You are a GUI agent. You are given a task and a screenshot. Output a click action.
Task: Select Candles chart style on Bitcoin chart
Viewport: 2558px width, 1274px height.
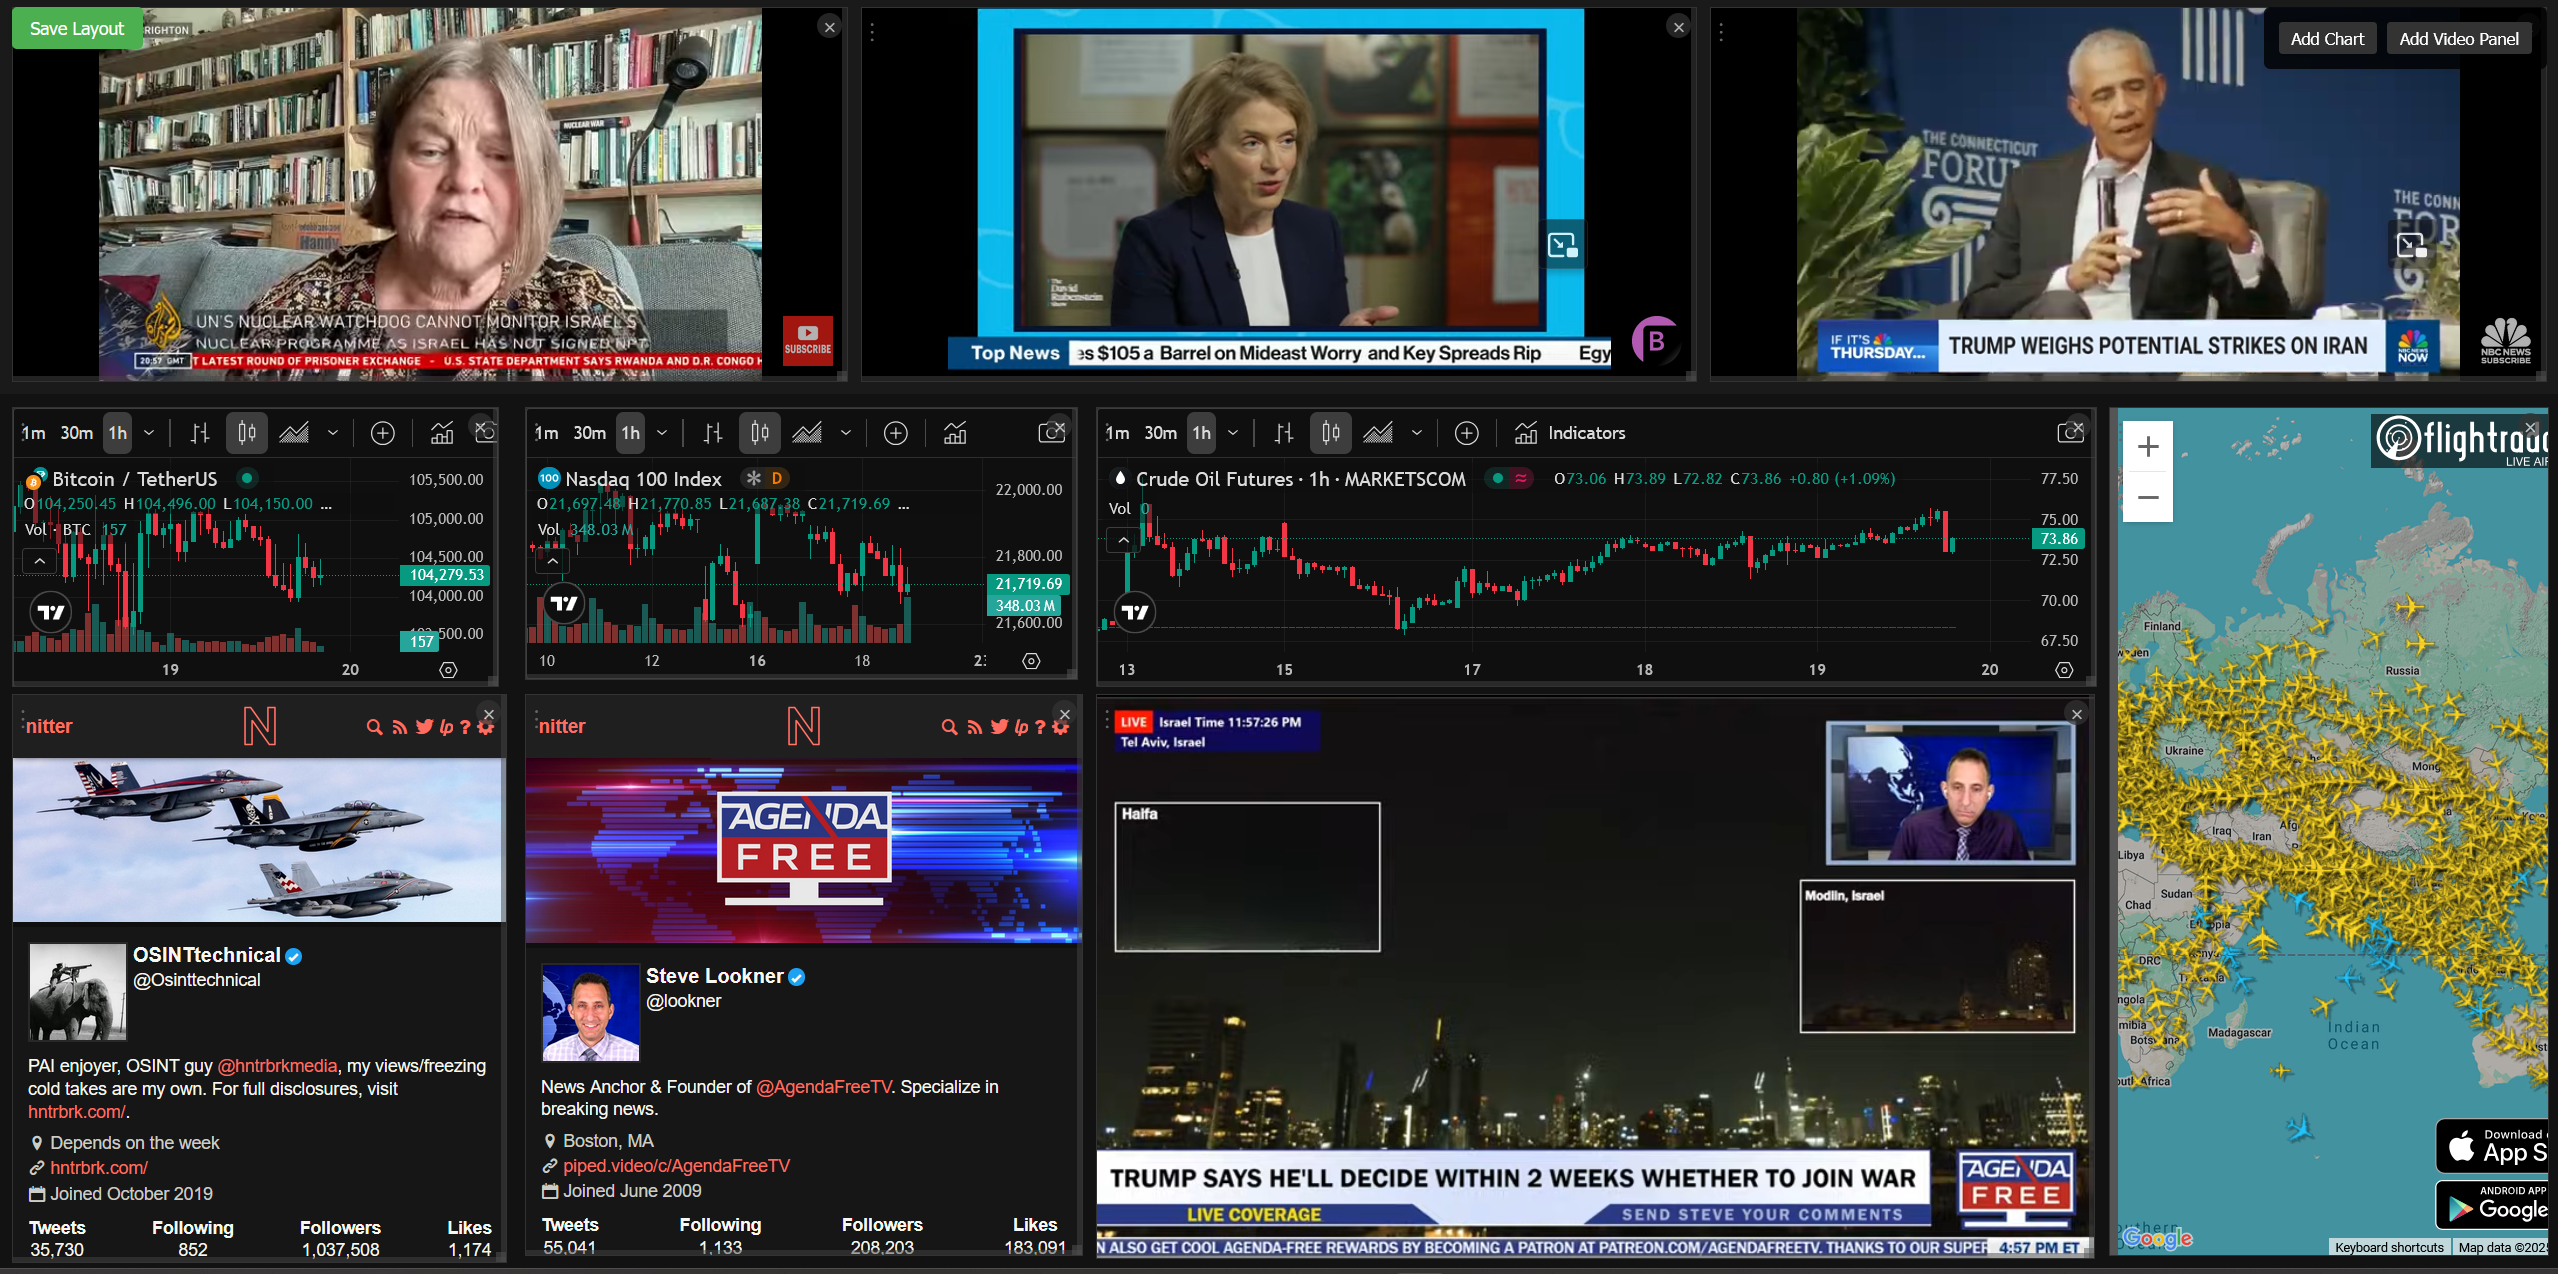[247, 433]
